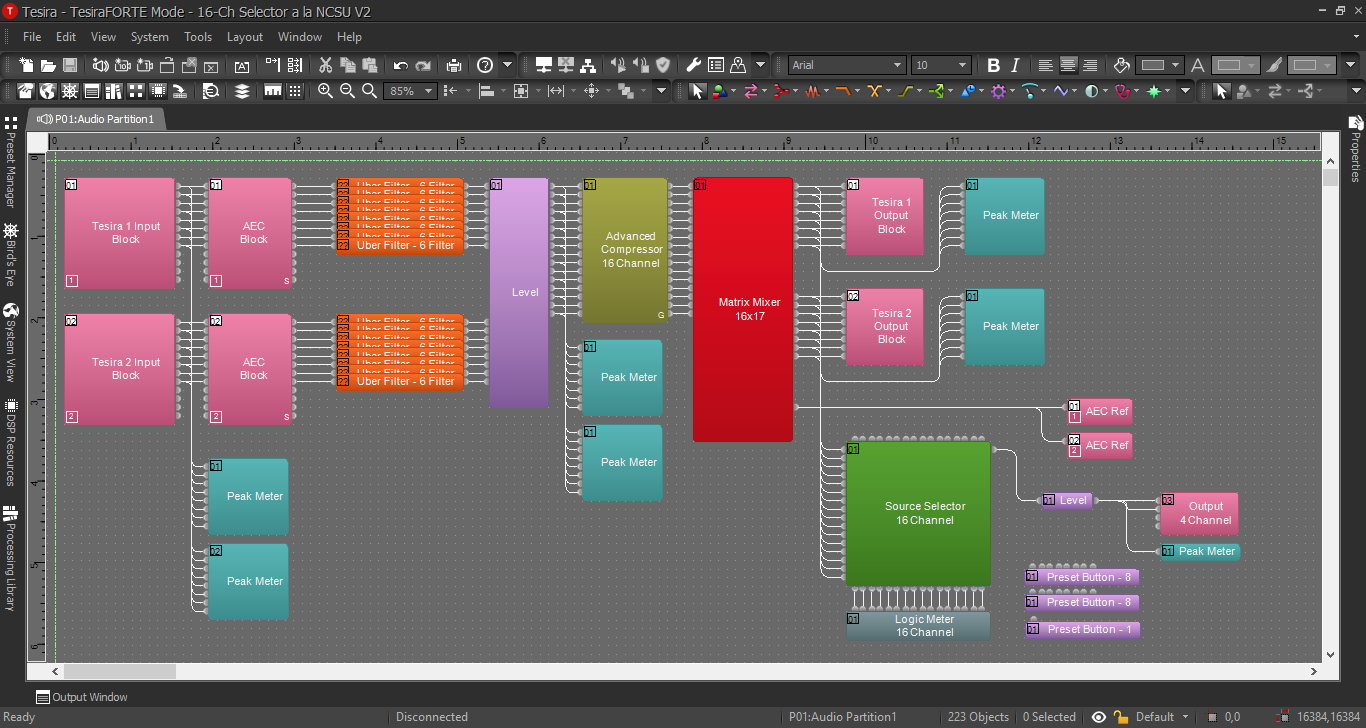Zoom in using the magnifier plus icon

click(325, 91)
